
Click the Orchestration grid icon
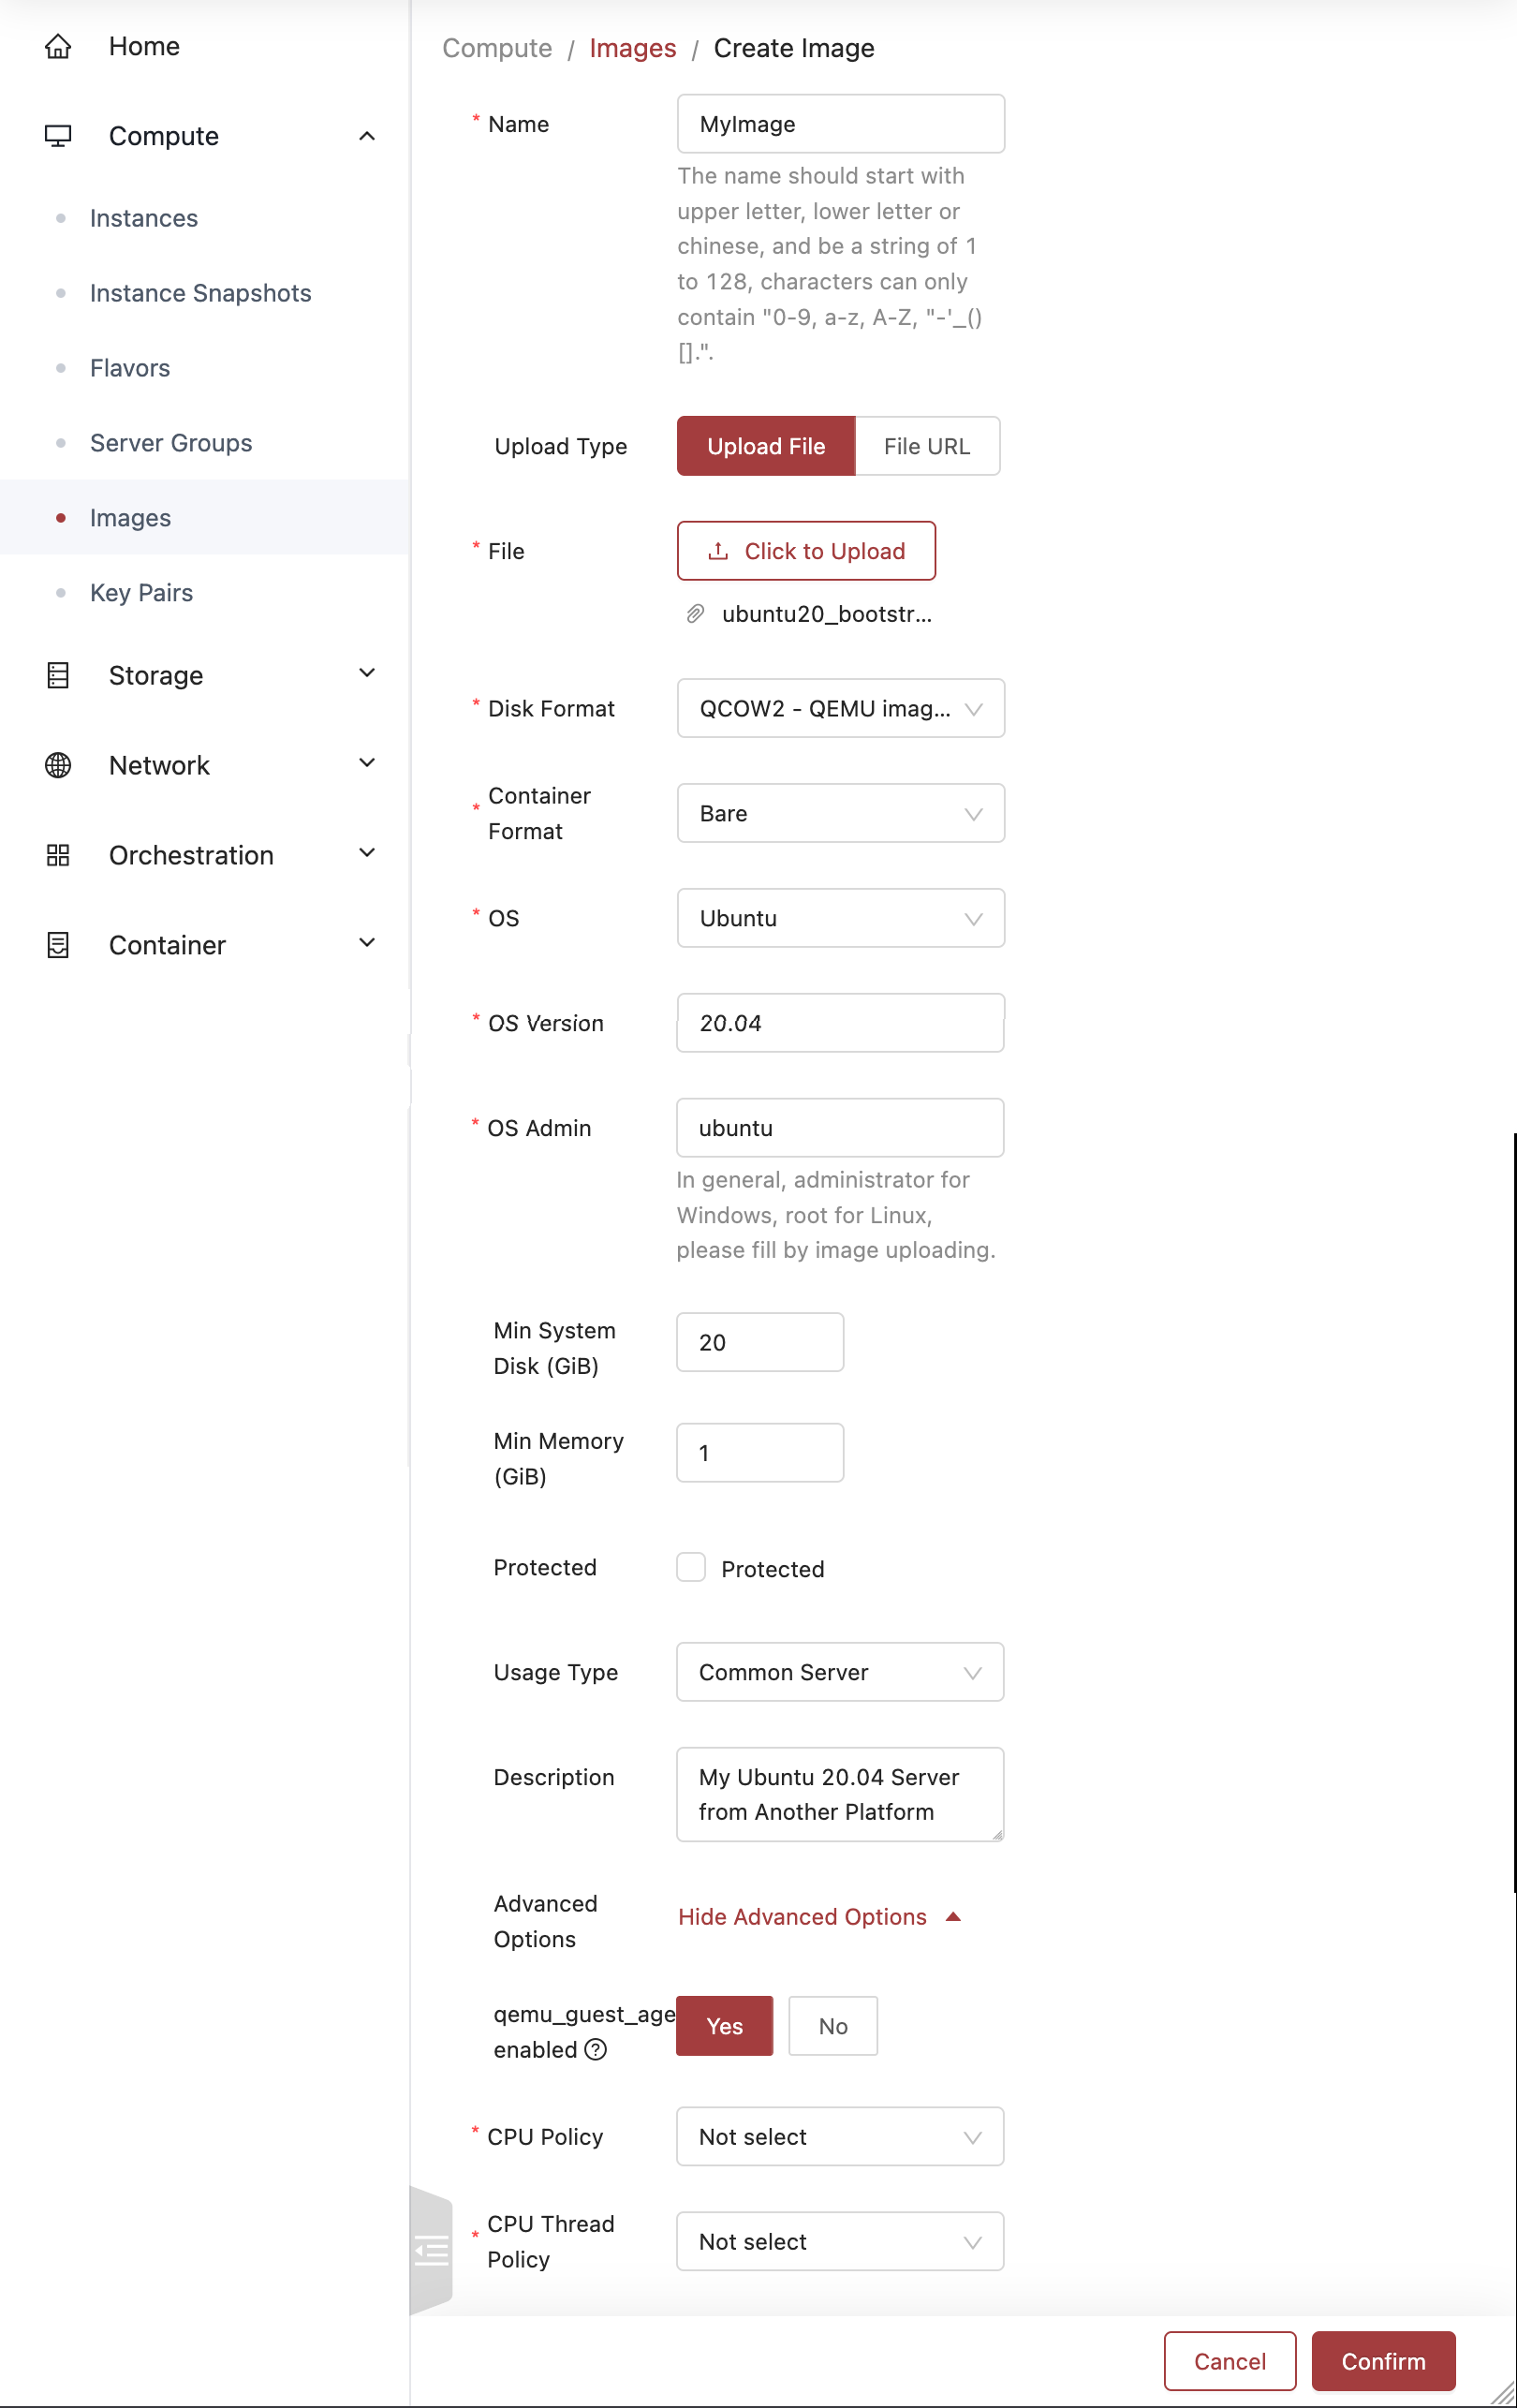[x=58, y=854]
